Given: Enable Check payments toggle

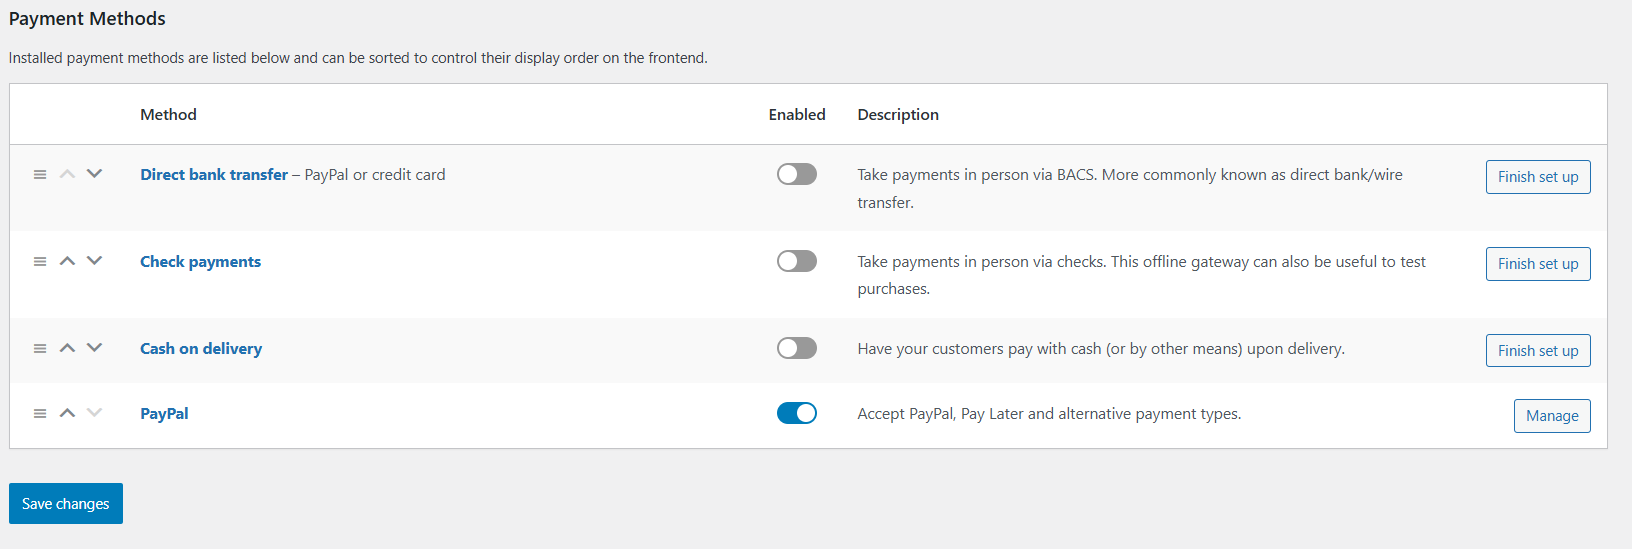Looking at the screenshot, I should point(797,261).
